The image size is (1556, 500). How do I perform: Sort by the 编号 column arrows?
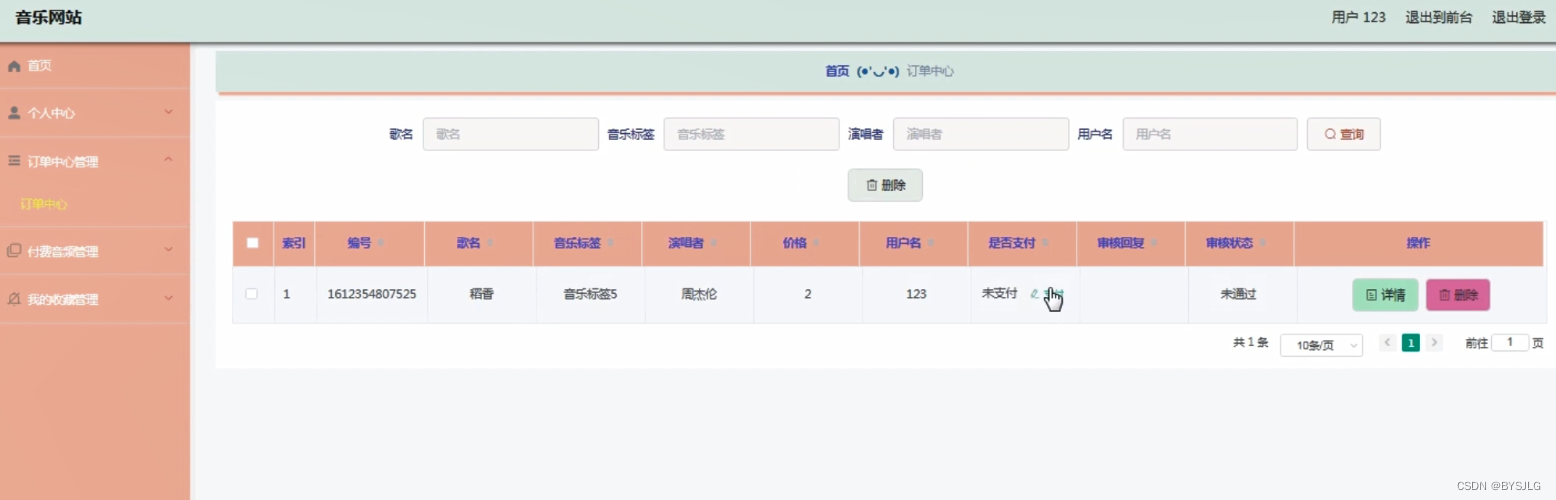coord(382,244)
